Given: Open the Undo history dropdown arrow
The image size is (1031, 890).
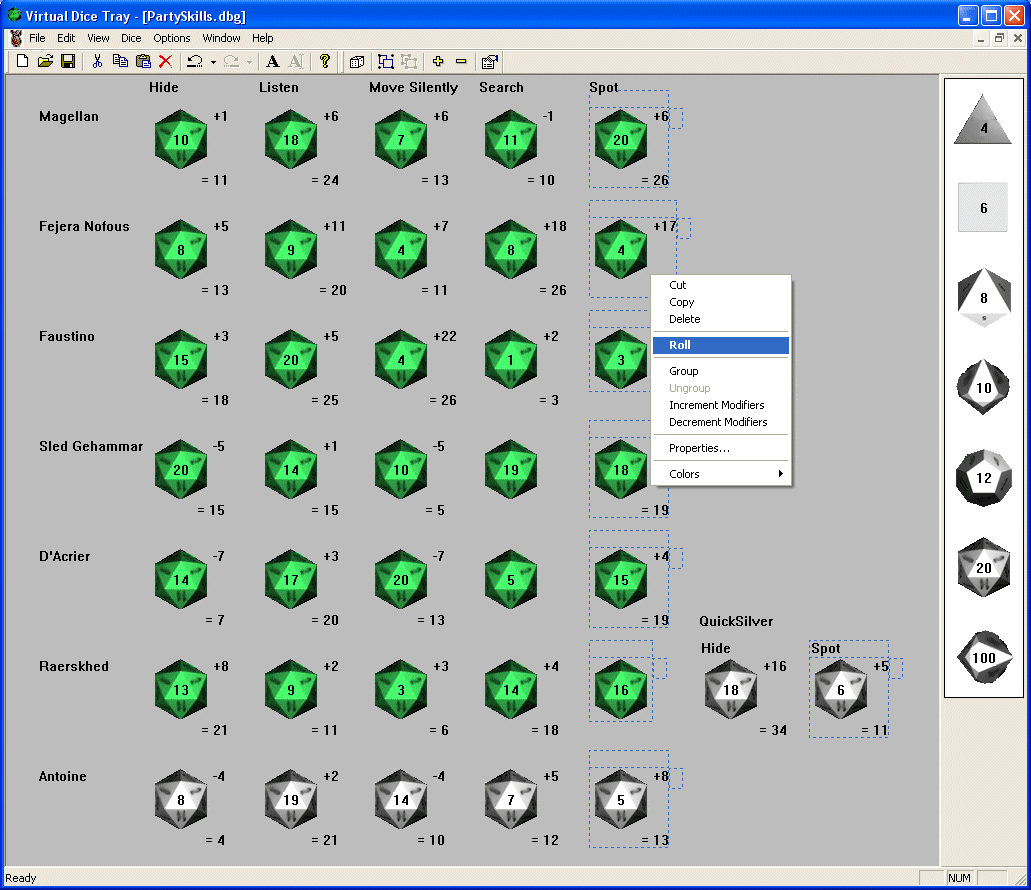Looking at the screenshot, I should tap(213, 62).
